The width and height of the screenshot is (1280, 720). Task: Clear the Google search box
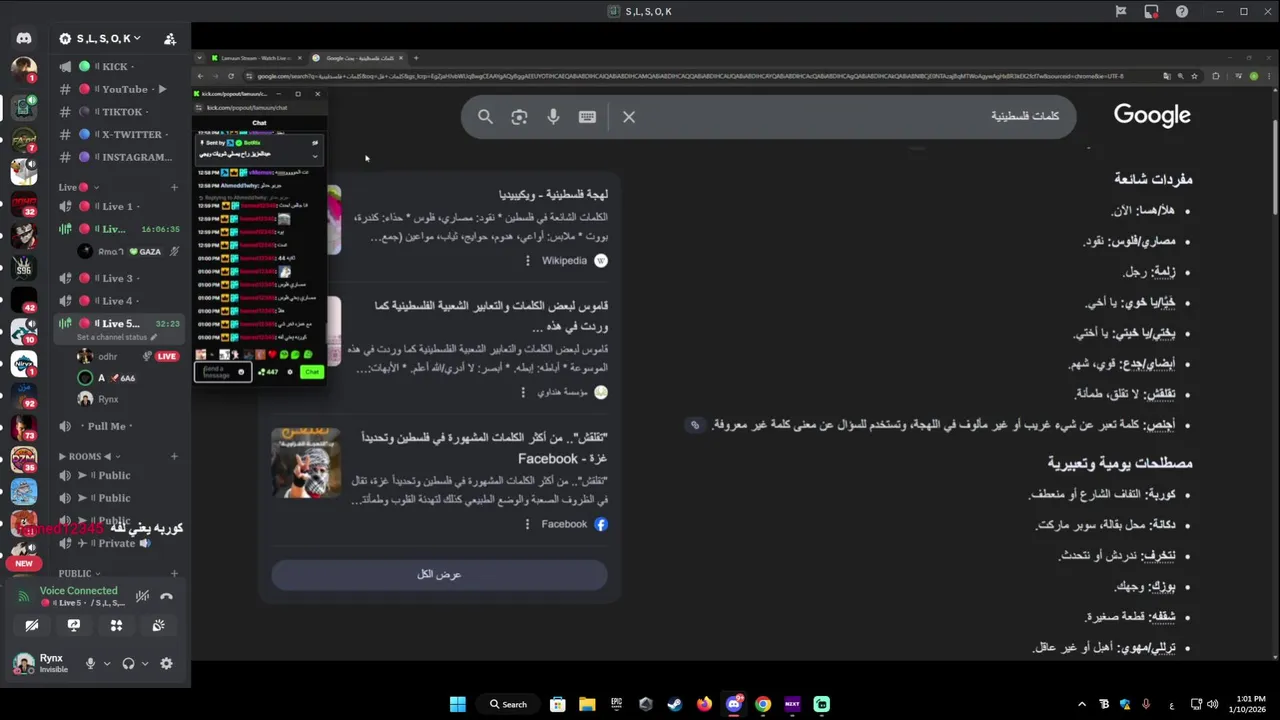point(629,117)
